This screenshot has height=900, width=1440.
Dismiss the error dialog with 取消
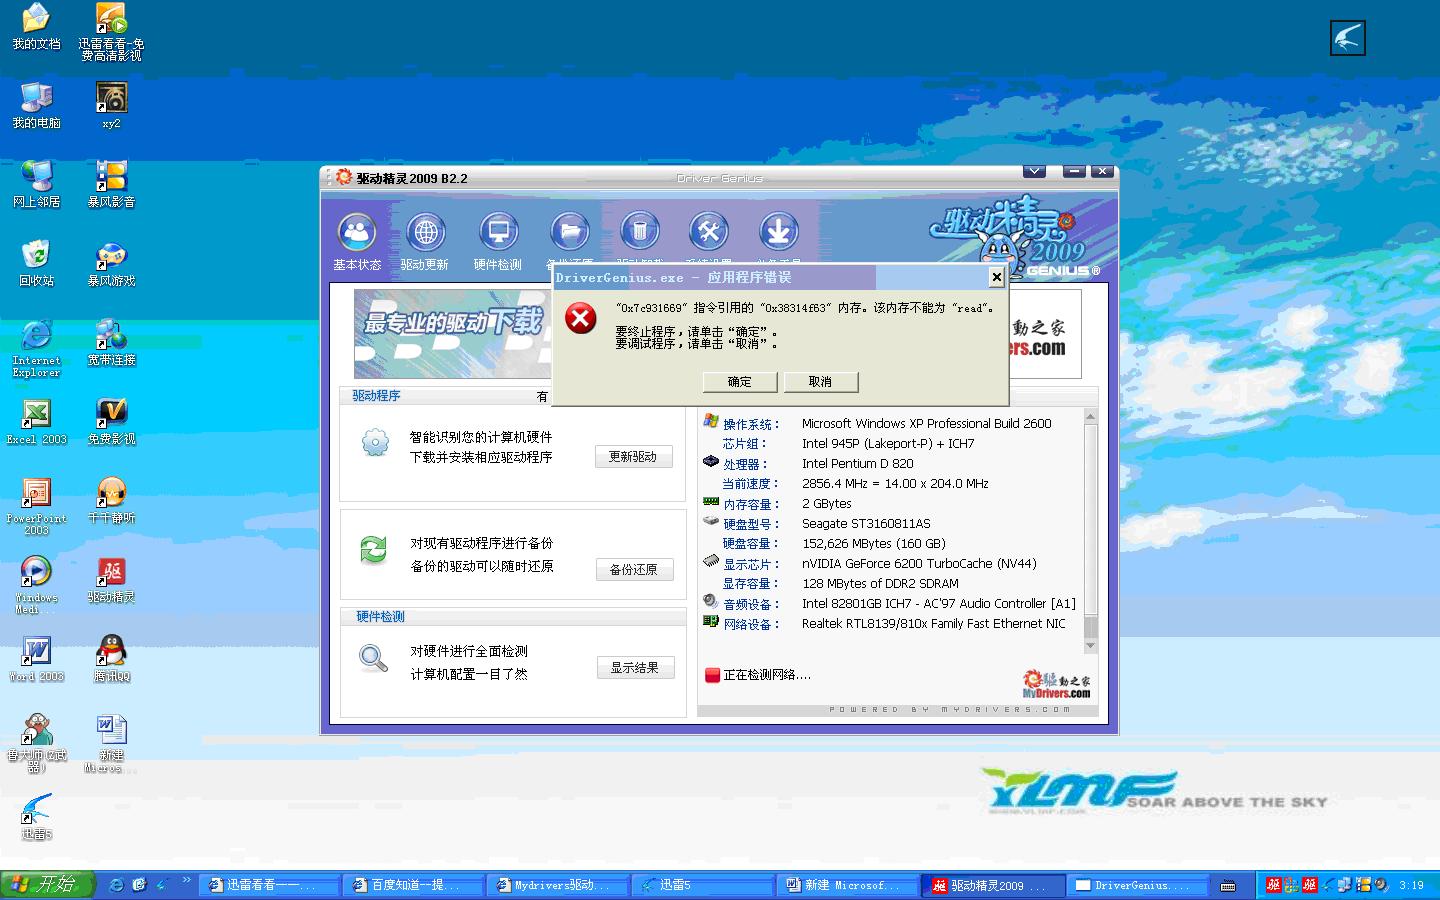[821, 381]
